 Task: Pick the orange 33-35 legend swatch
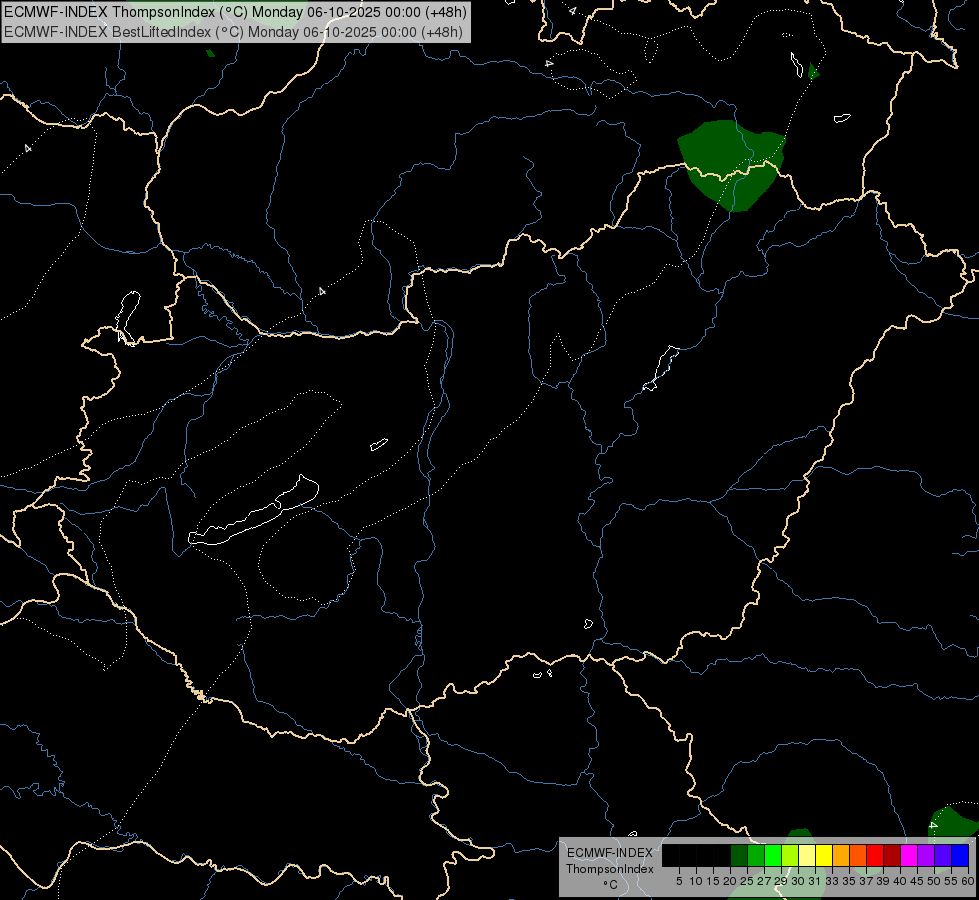(x=841, y=855)
